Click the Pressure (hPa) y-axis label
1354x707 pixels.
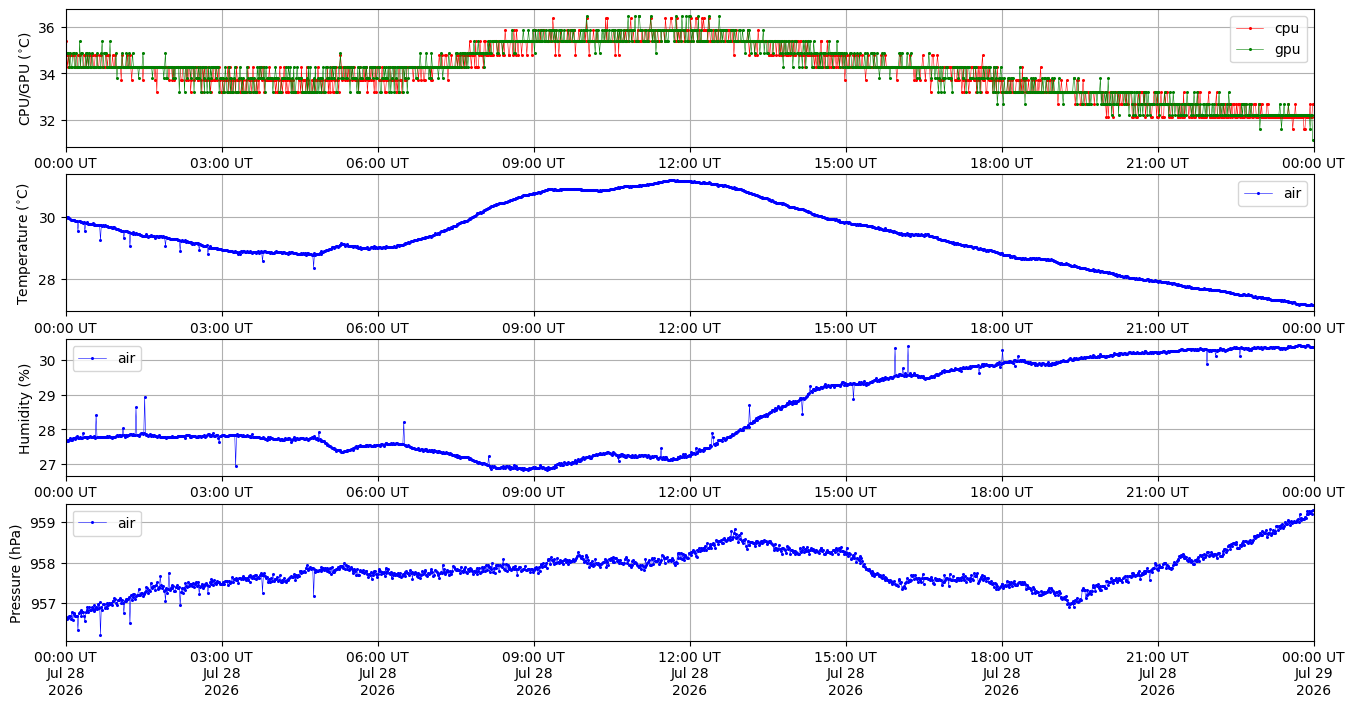[16, 573]
